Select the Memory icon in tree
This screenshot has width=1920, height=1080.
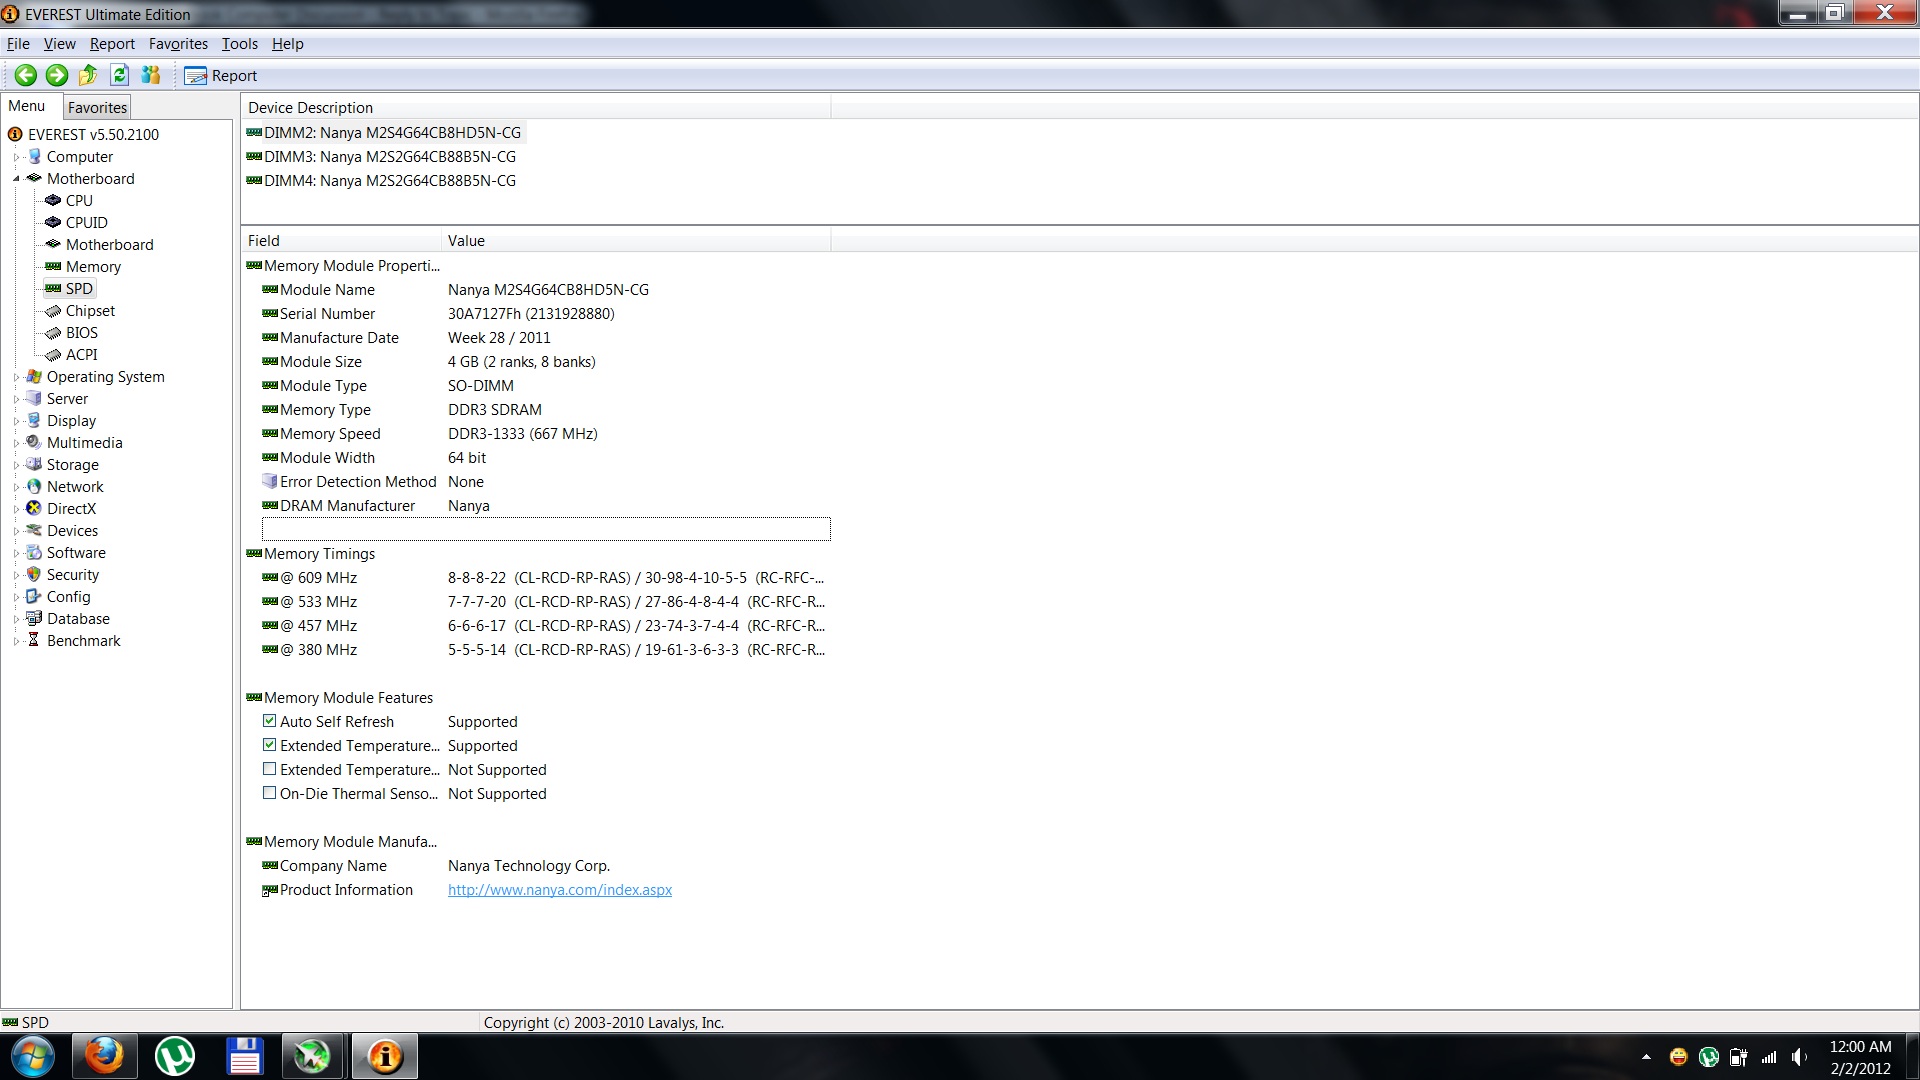click(x=53, y=266)
